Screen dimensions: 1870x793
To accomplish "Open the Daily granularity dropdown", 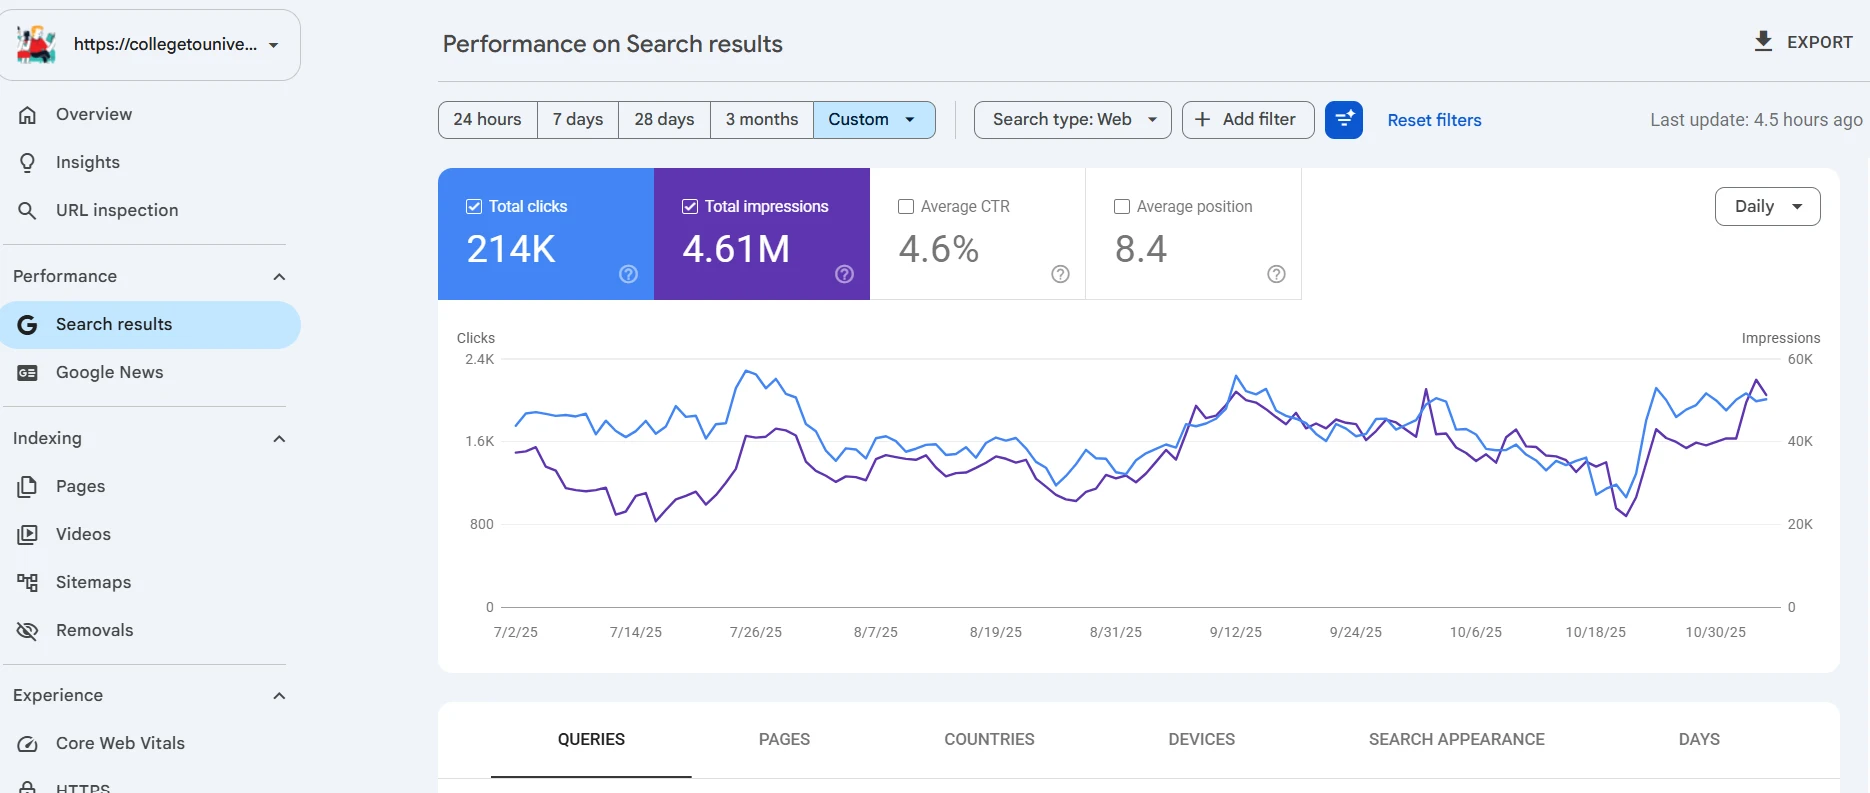I will pos(1767,206).
